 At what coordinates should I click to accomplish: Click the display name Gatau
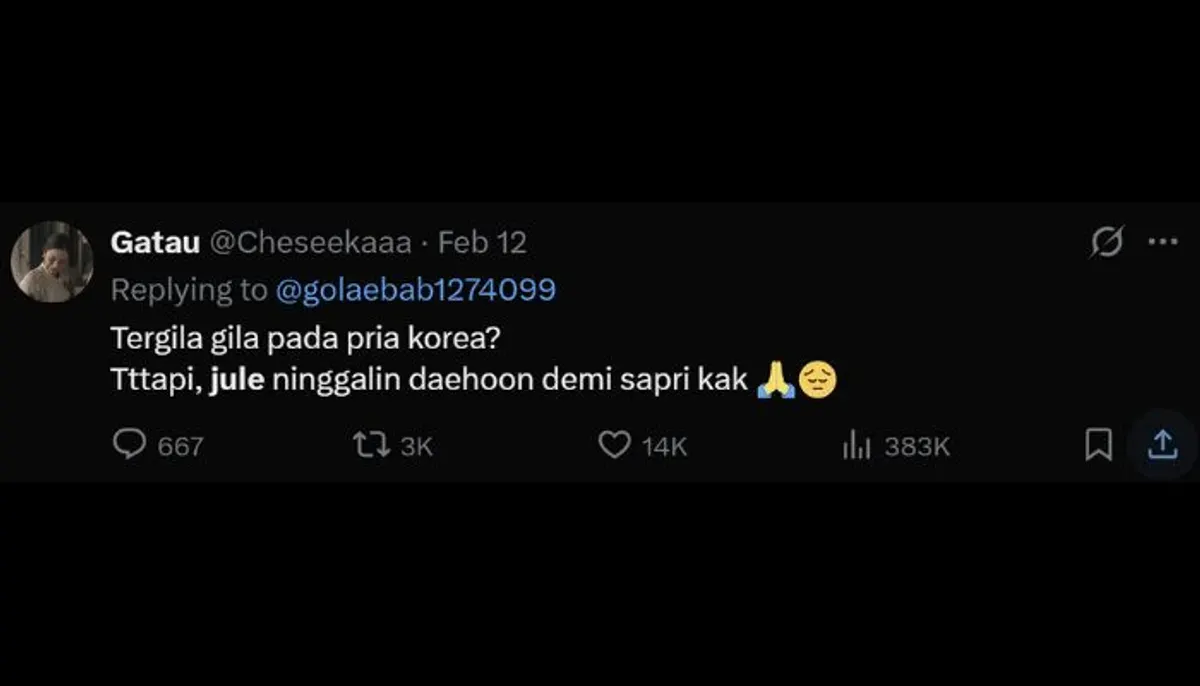tap(155, 242)
